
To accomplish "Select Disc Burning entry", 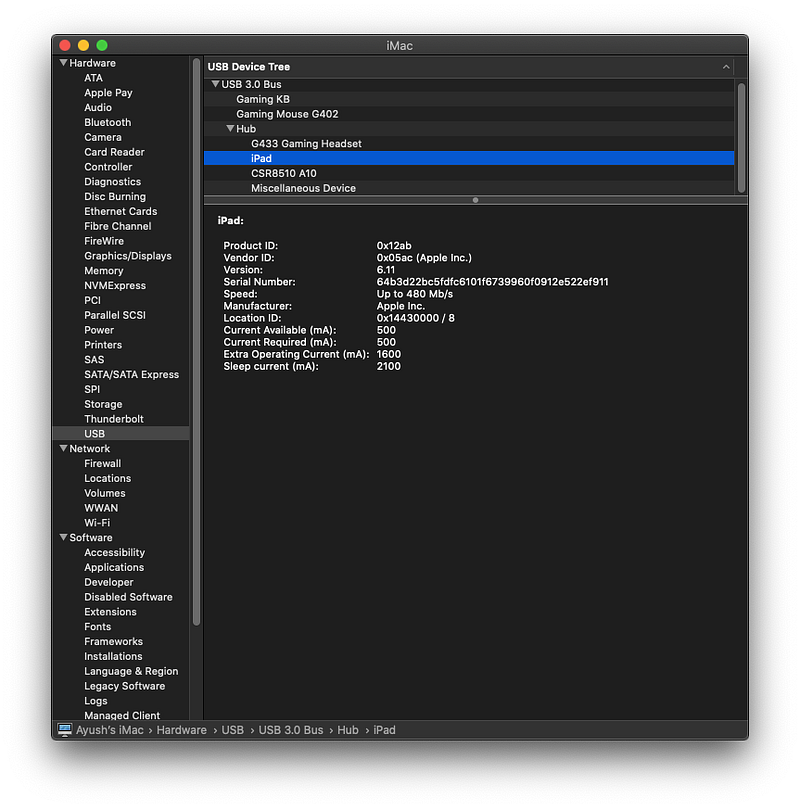I will 115,196.
